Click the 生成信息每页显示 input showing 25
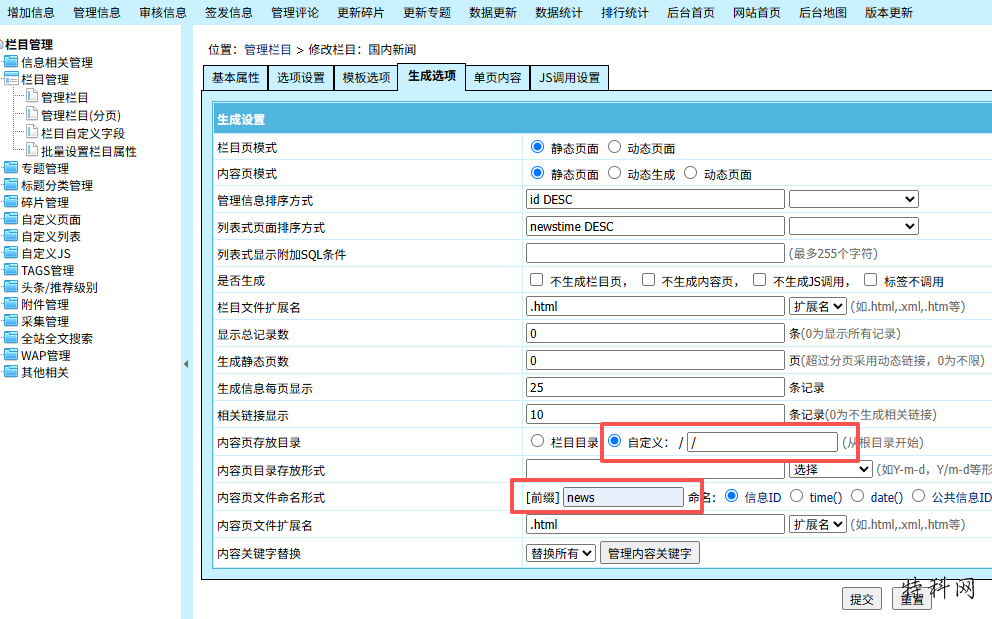This screenshot has height=619, width=992. (655, 387)
